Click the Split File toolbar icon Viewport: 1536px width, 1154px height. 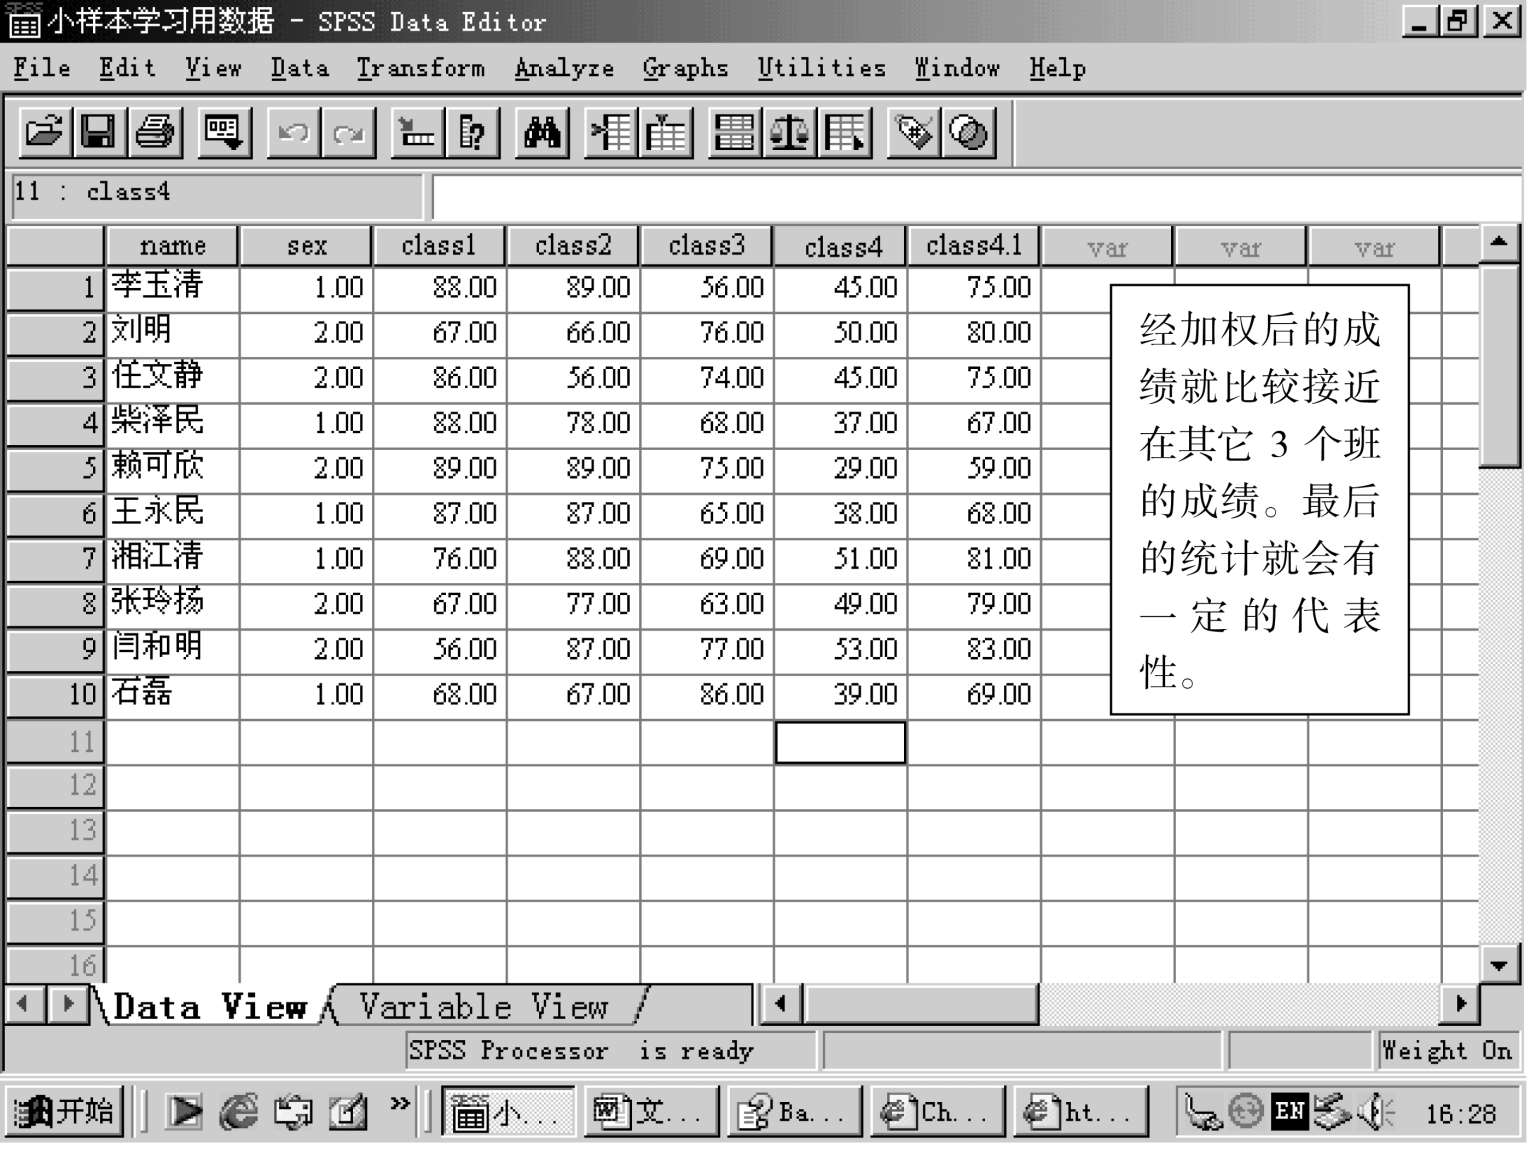[735, 133]
